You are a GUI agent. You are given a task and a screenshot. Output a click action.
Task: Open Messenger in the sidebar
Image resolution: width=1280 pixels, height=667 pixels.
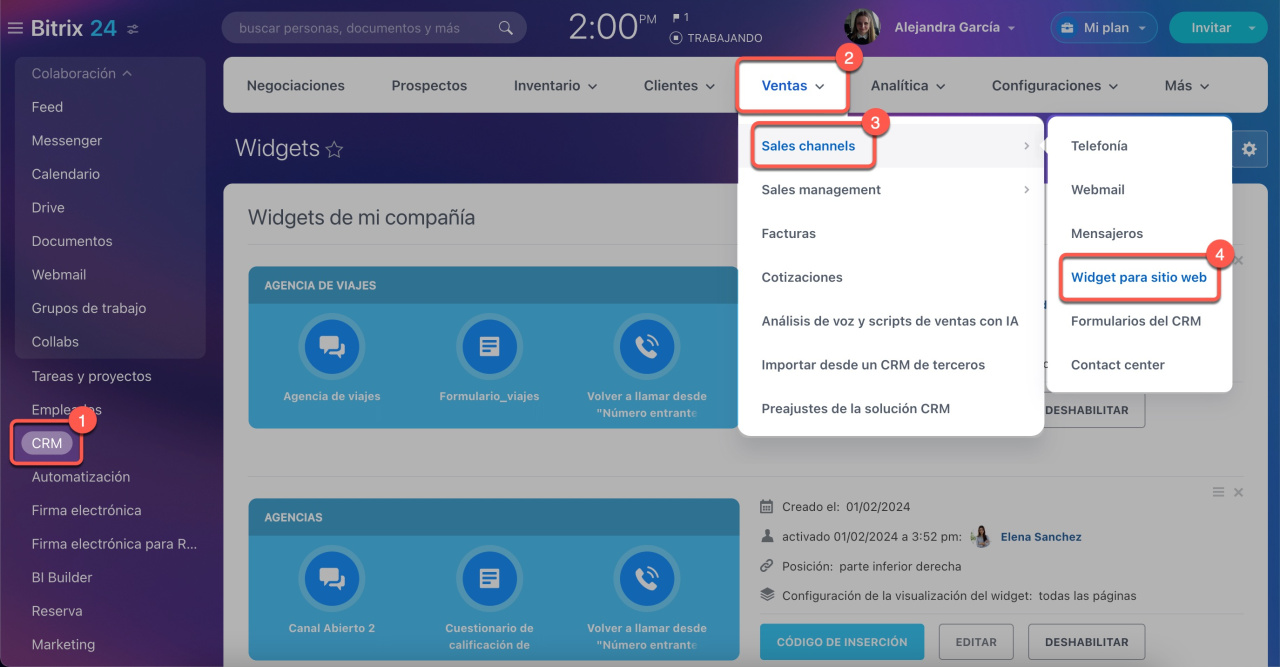pyautogui.click(x=67, y=141)
